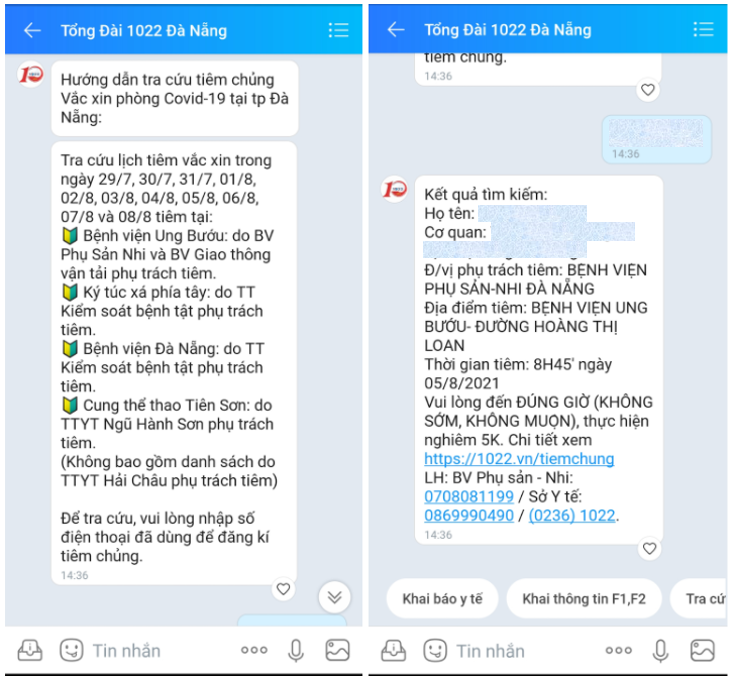
Task: Open the list menu icon in right chat header
Action: click(x=704, y=29)
